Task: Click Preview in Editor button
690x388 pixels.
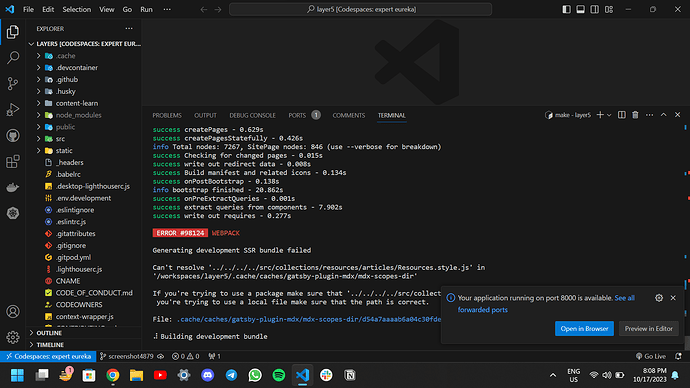Action: pyautogui.click(x=649, y=329)
